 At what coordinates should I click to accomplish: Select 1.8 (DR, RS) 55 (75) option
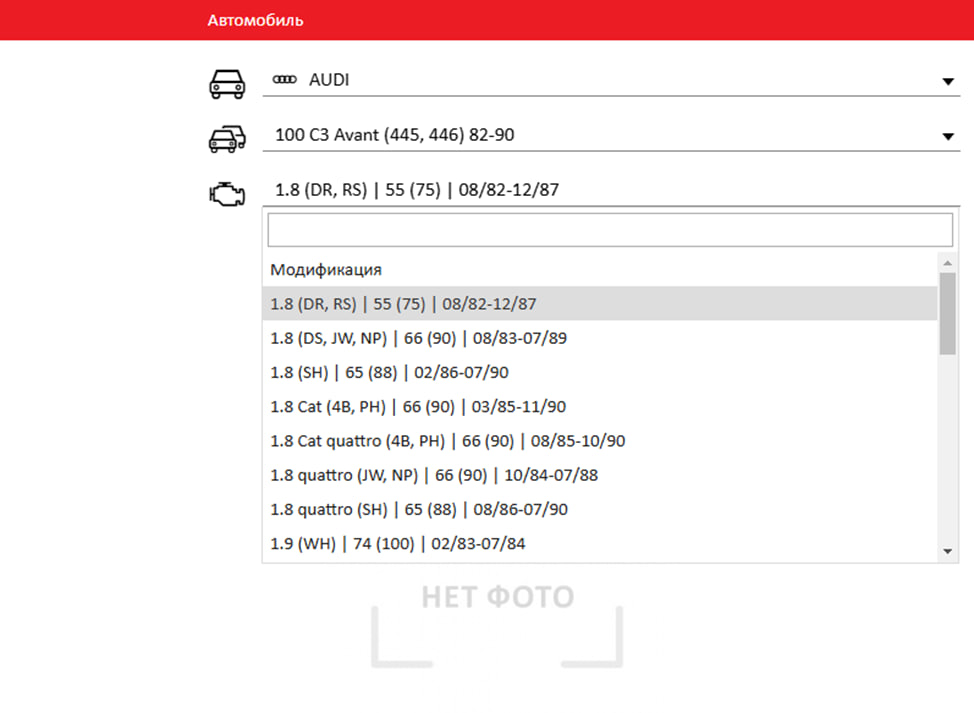tap(599, 304)
